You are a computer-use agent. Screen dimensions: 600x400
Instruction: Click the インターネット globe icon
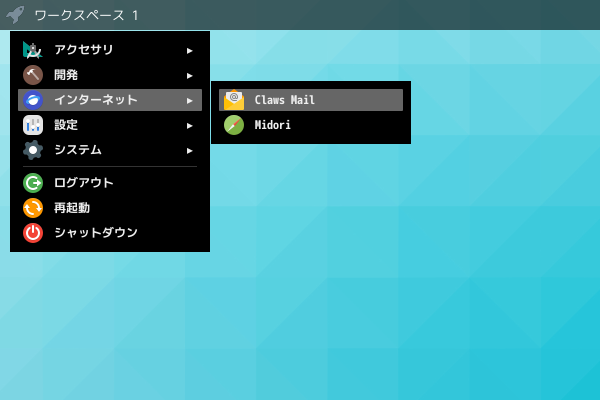pos(33,100)
